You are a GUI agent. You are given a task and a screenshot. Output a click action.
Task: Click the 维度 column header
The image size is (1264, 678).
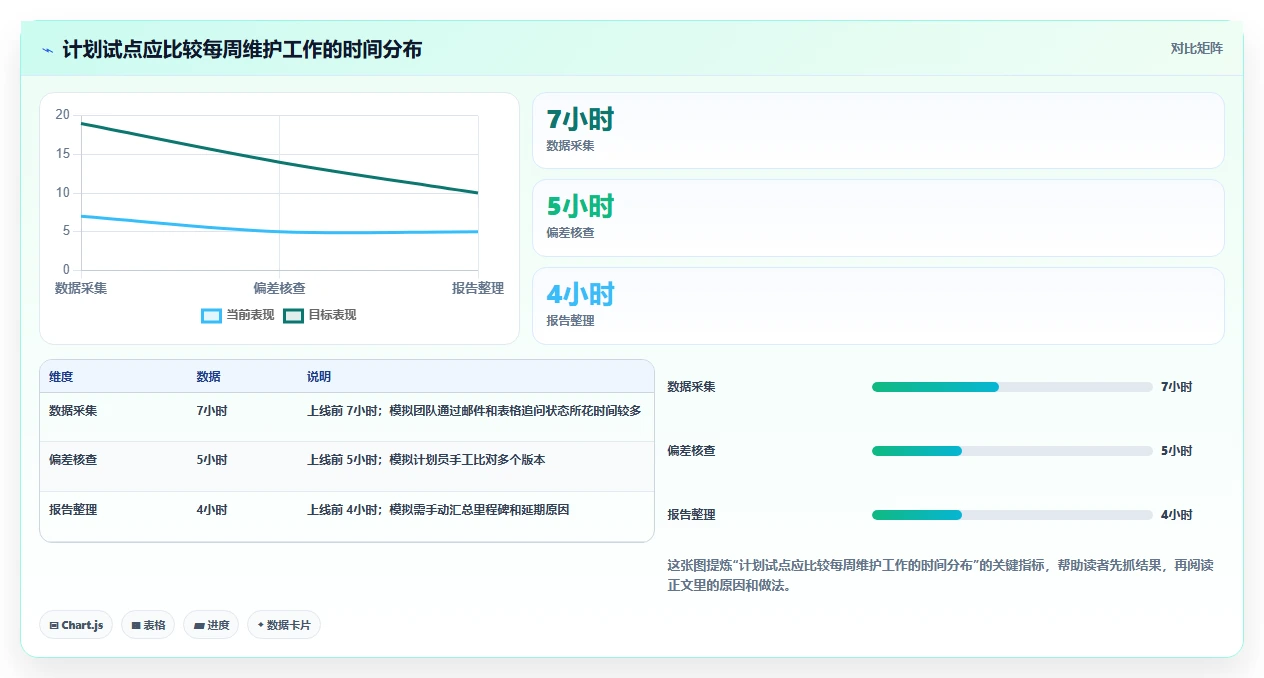[x=61, y=377]
